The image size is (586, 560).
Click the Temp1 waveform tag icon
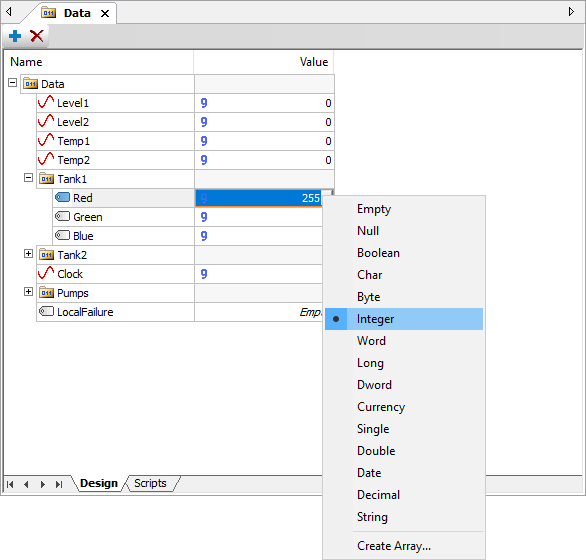pos(46,140)
